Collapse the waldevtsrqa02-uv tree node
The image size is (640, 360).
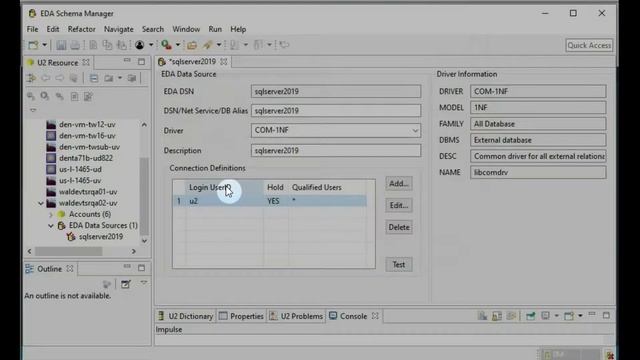(41, 203)
